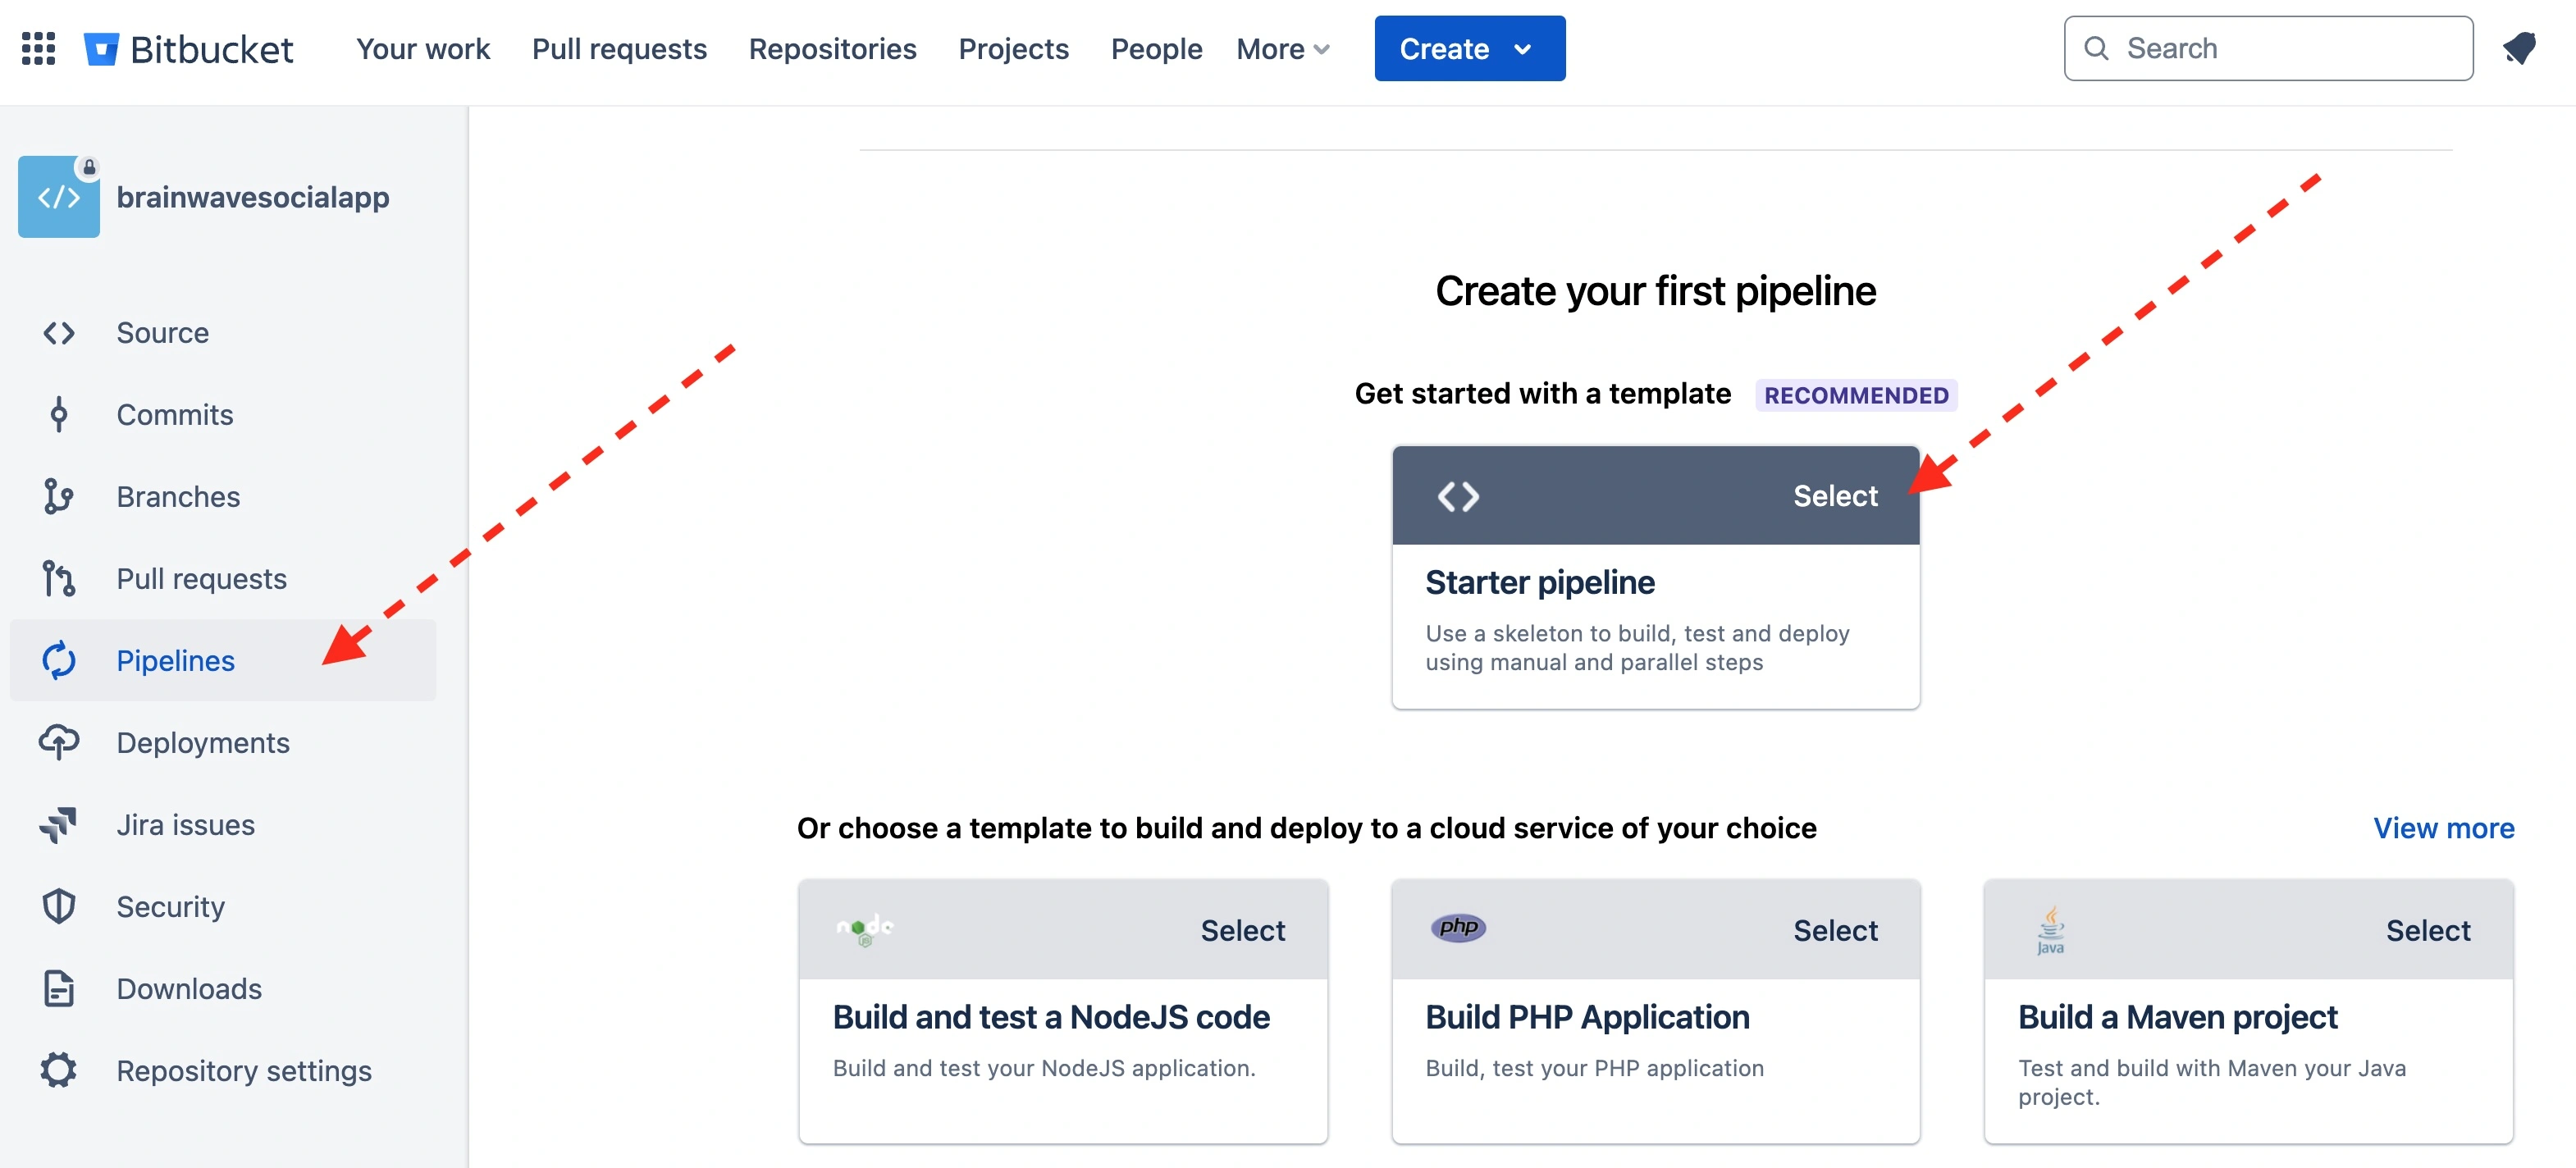Go to Branches in the sidebar
This screenshot has width=2576, height=1168.
click(x=223, y=497)
